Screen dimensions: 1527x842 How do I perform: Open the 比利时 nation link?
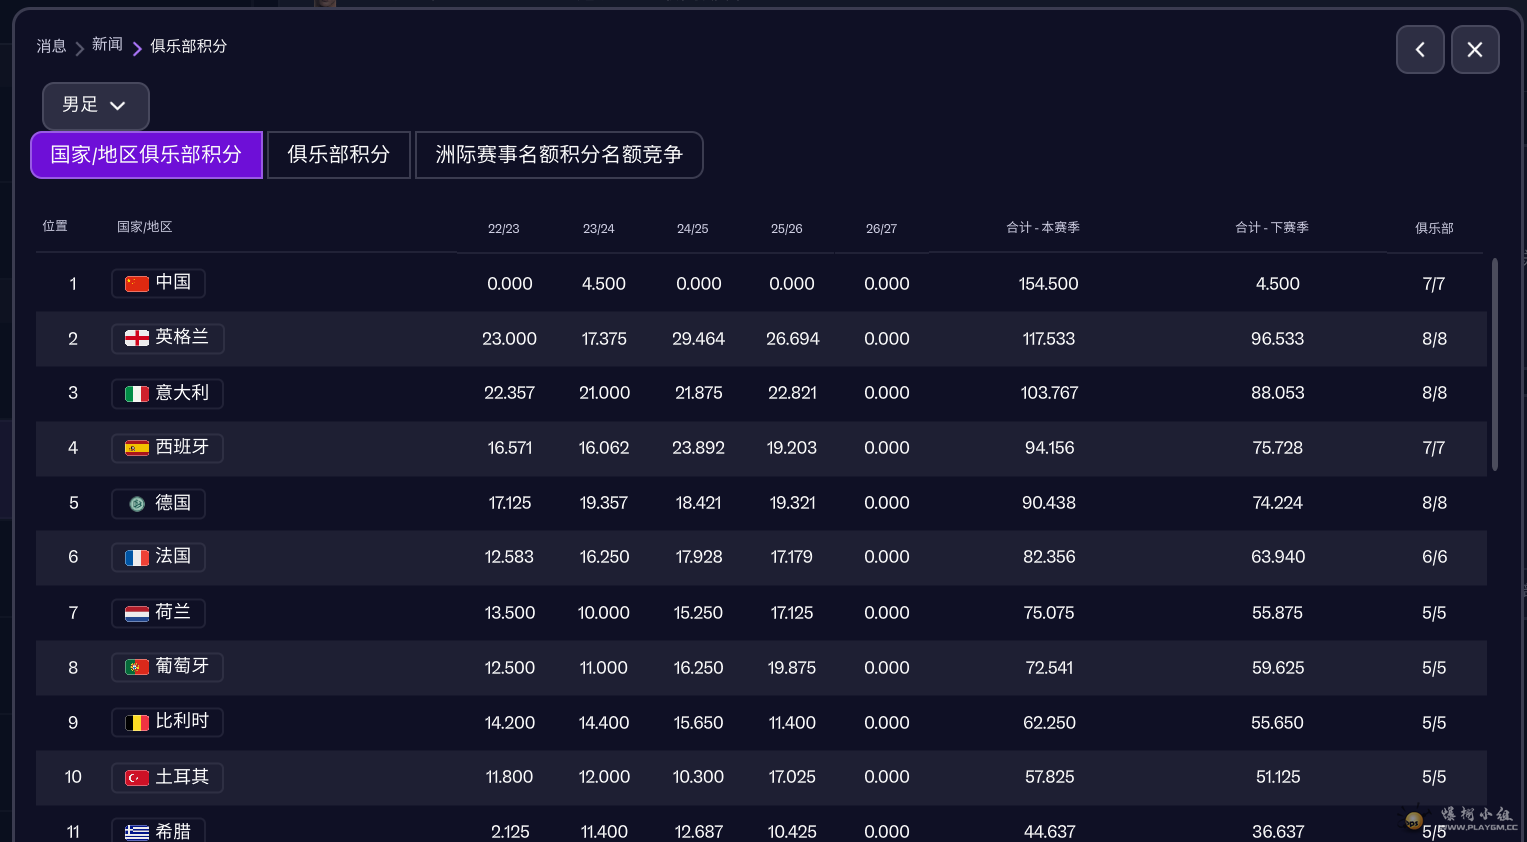coord(167,722)
